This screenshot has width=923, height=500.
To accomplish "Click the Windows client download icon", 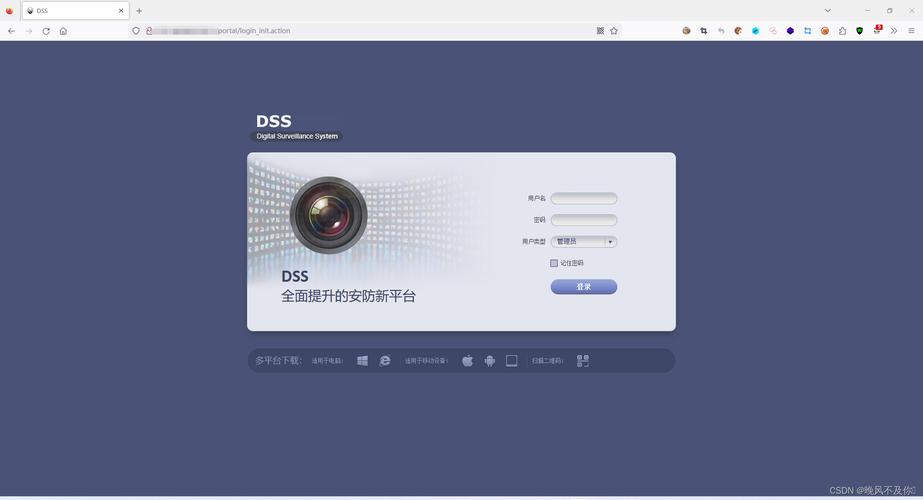I will [363, 361].
